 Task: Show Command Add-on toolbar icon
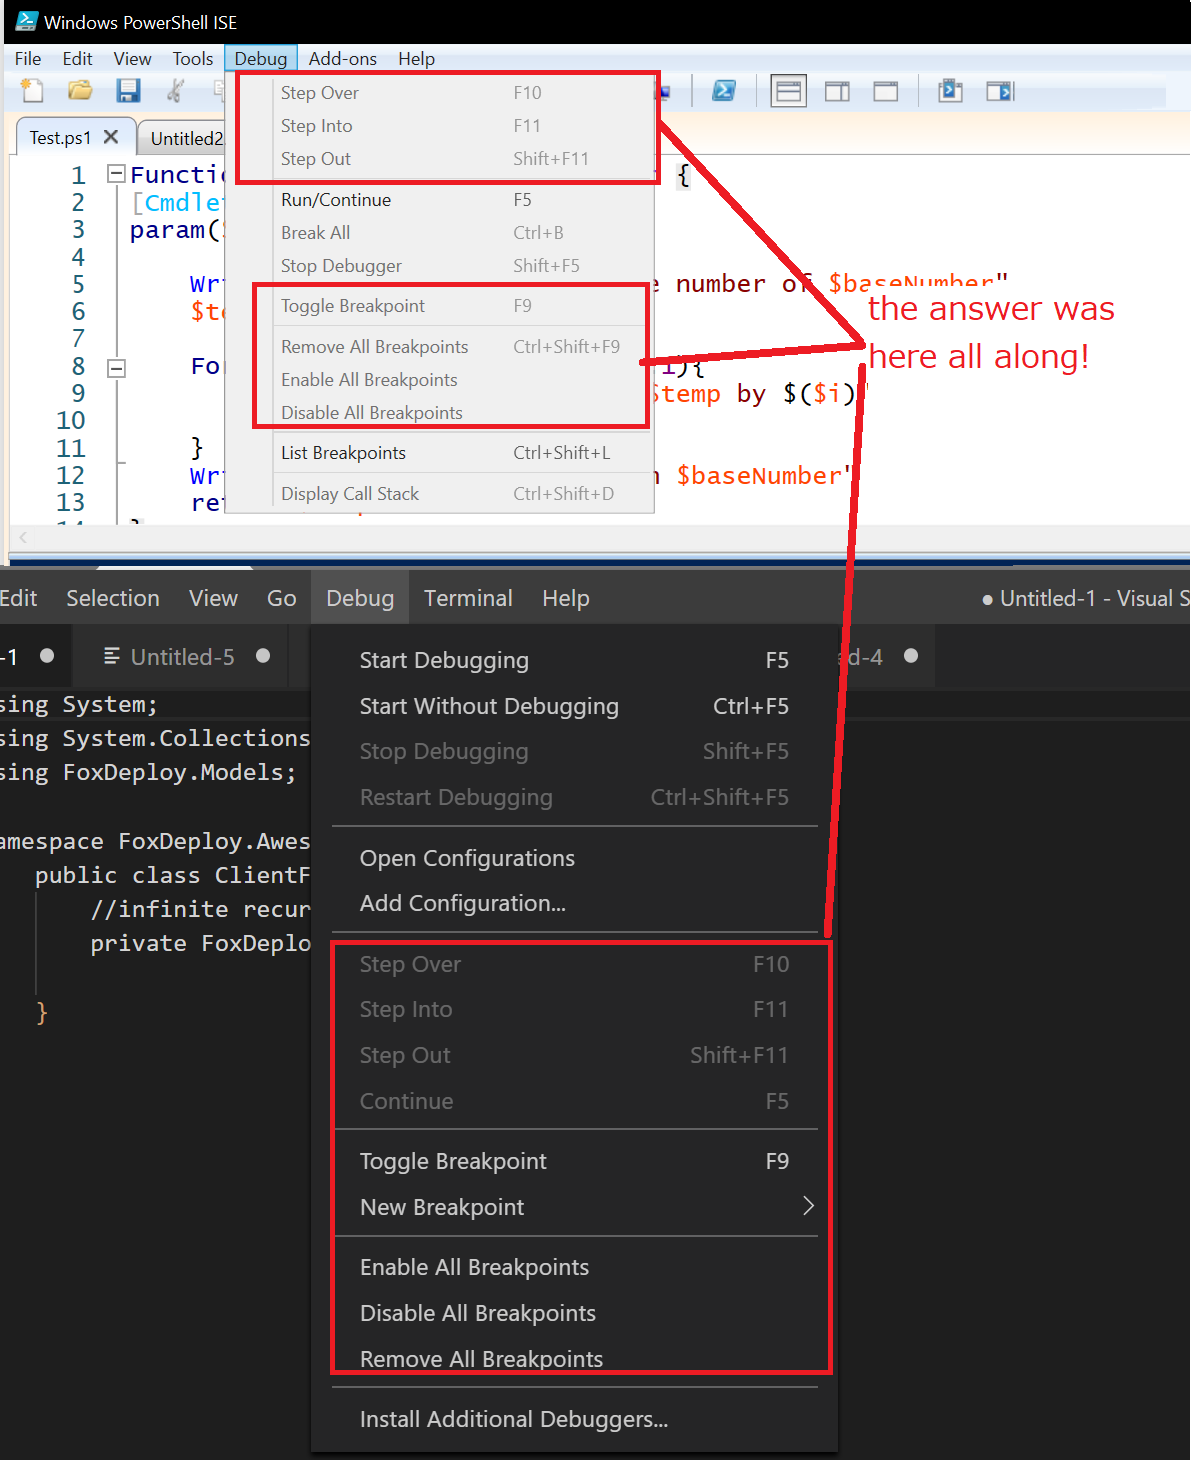point(1000,92)
